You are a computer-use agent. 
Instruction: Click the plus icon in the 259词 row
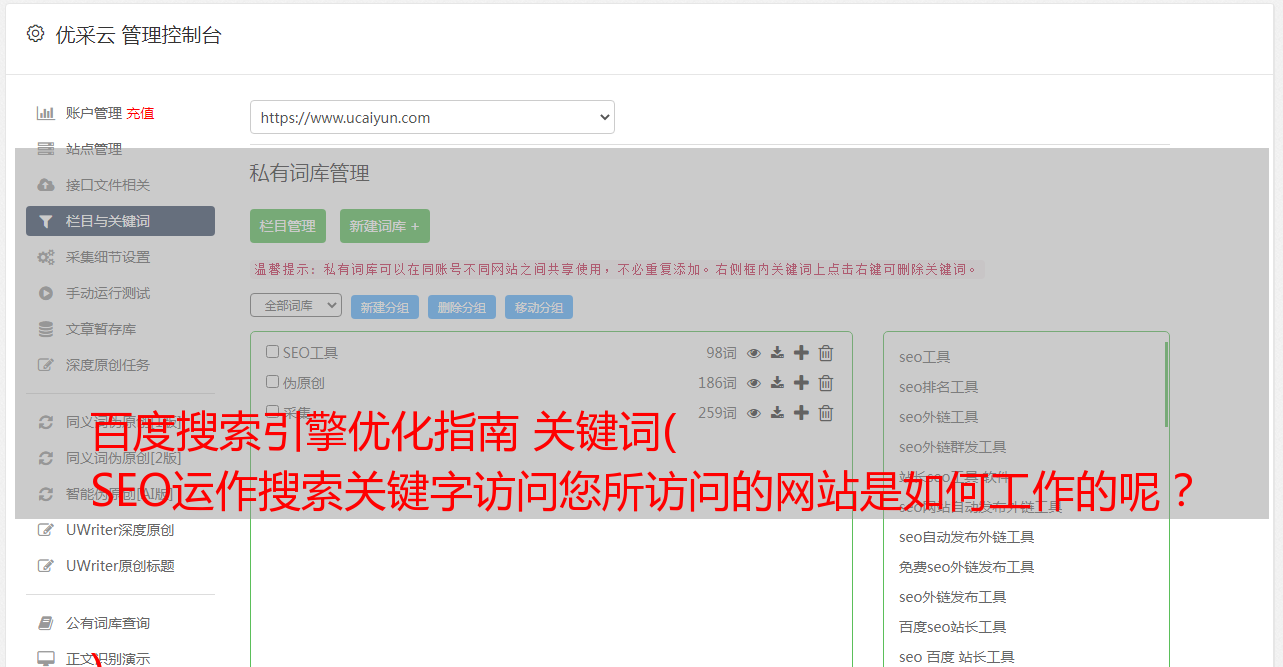(x=801, y=413)
